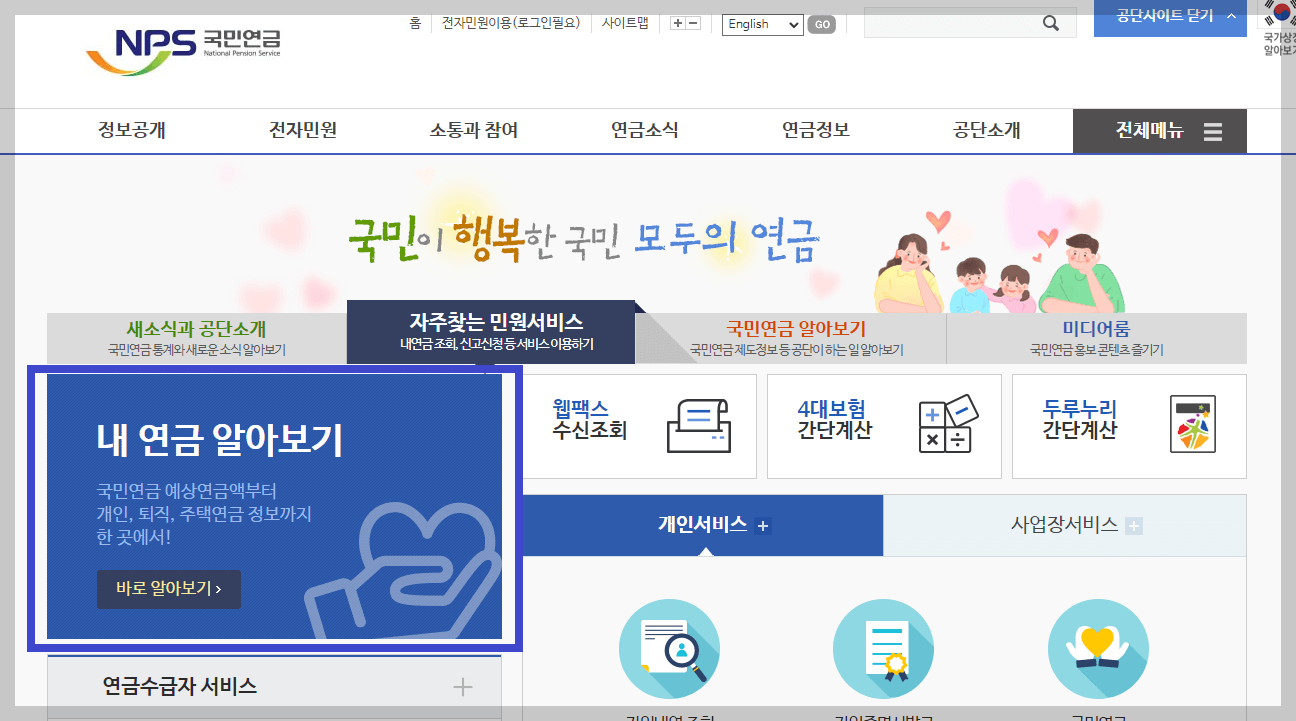Open the 연금정보 menu

pyautogui.click(x=816, y=131)
